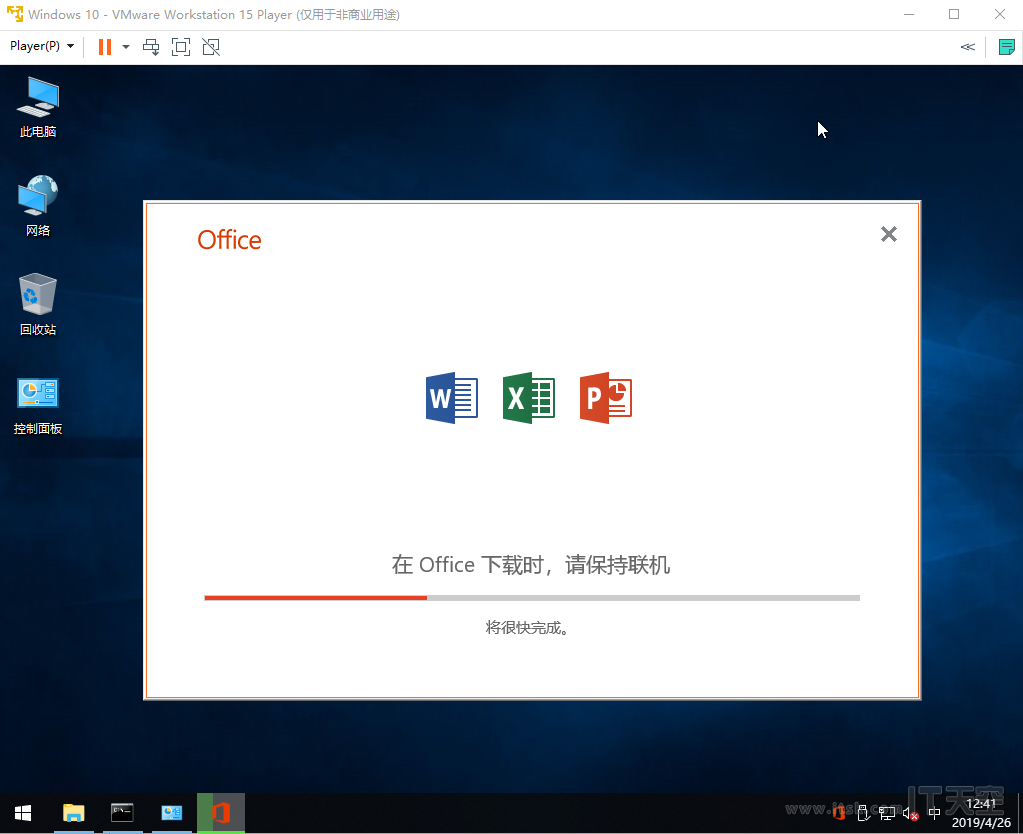The image size is (1023, 834).
Task: Select the 控制面板 desktop icon
Action: [x=38, y=406]
